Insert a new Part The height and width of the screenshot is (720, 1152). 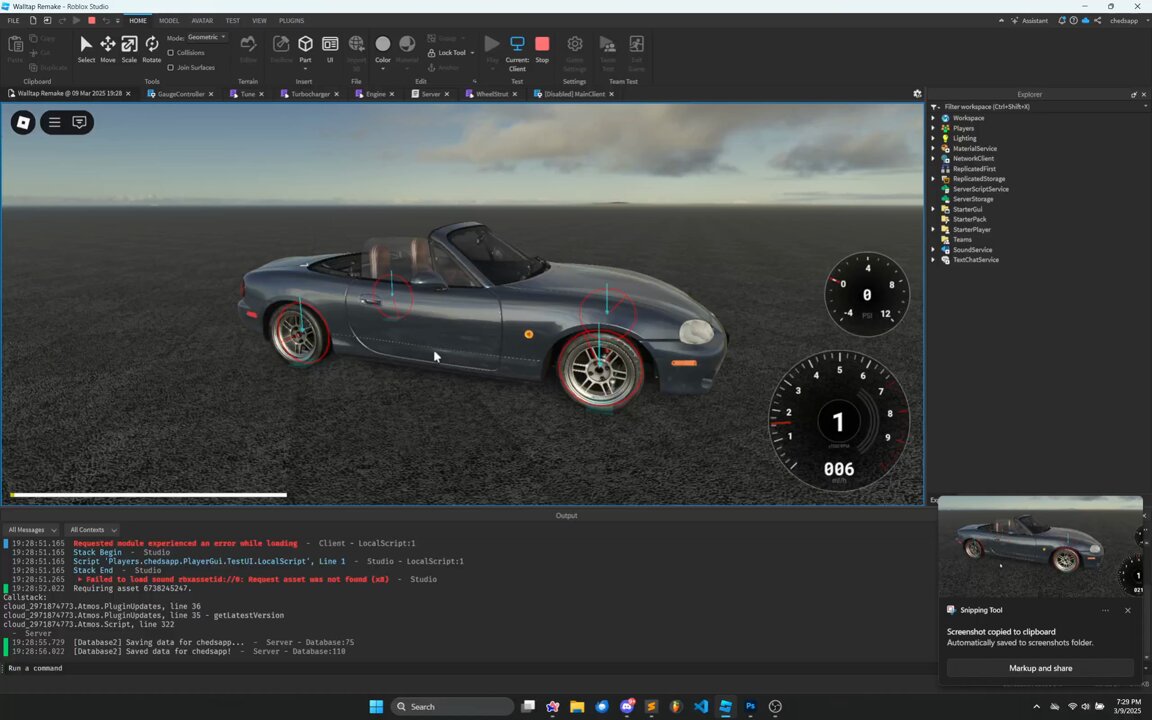[305, 49]
